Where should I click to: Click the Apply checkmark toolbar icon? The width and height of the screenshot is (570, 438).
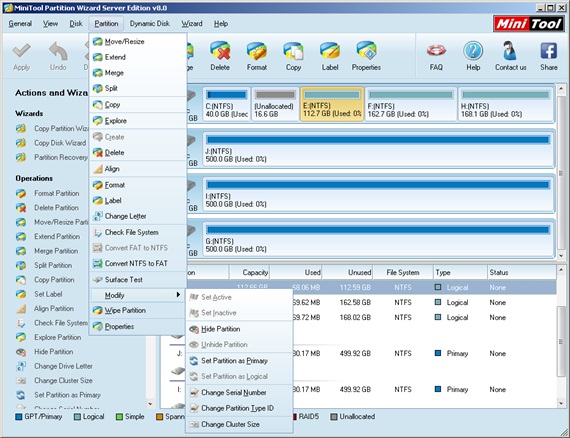coord(21,51)
